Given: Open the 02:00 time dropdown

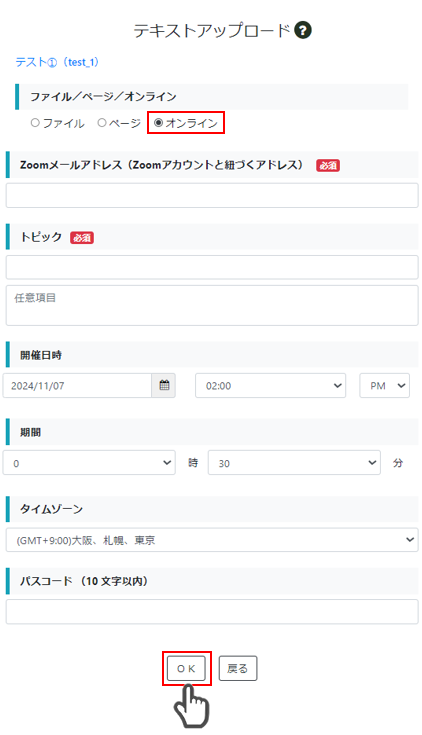Looking at the screenshot, I should 271,385.
